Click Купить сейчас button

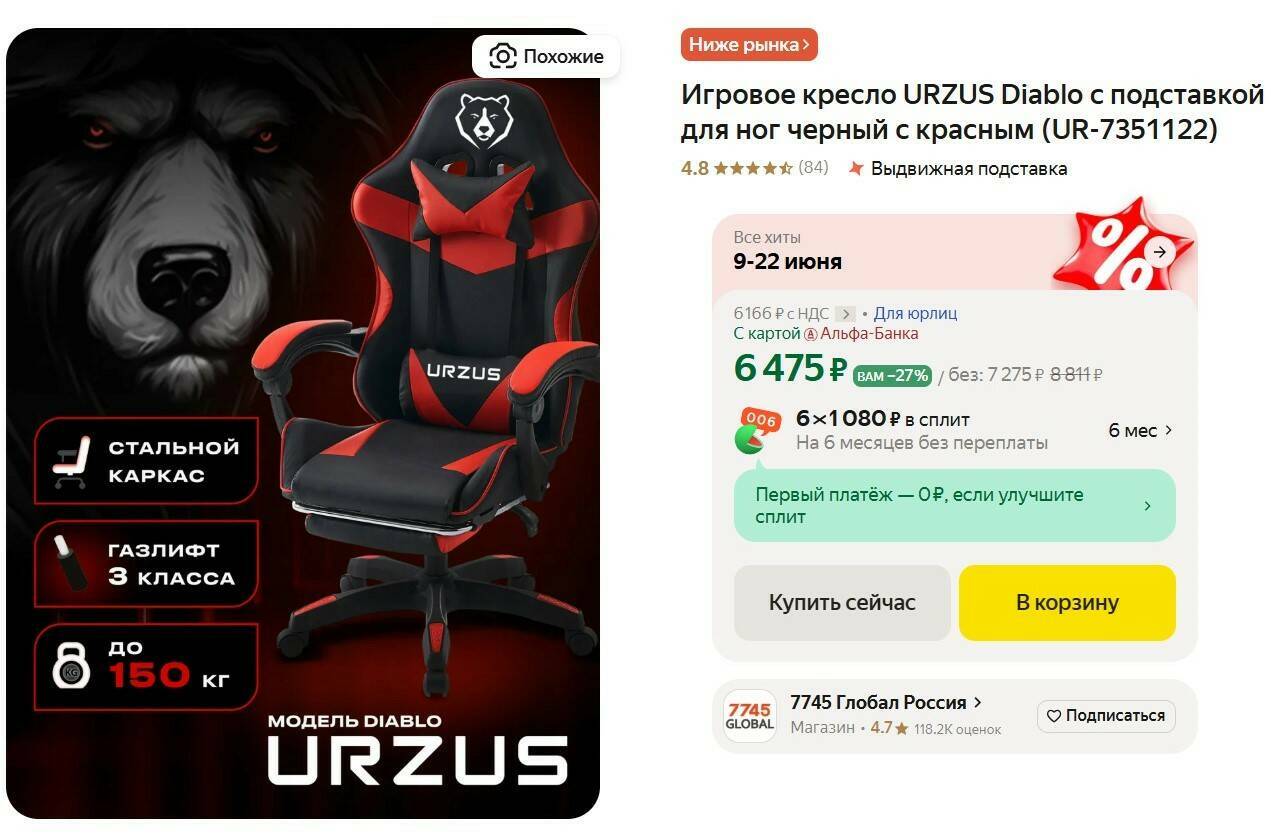[842, 603]
